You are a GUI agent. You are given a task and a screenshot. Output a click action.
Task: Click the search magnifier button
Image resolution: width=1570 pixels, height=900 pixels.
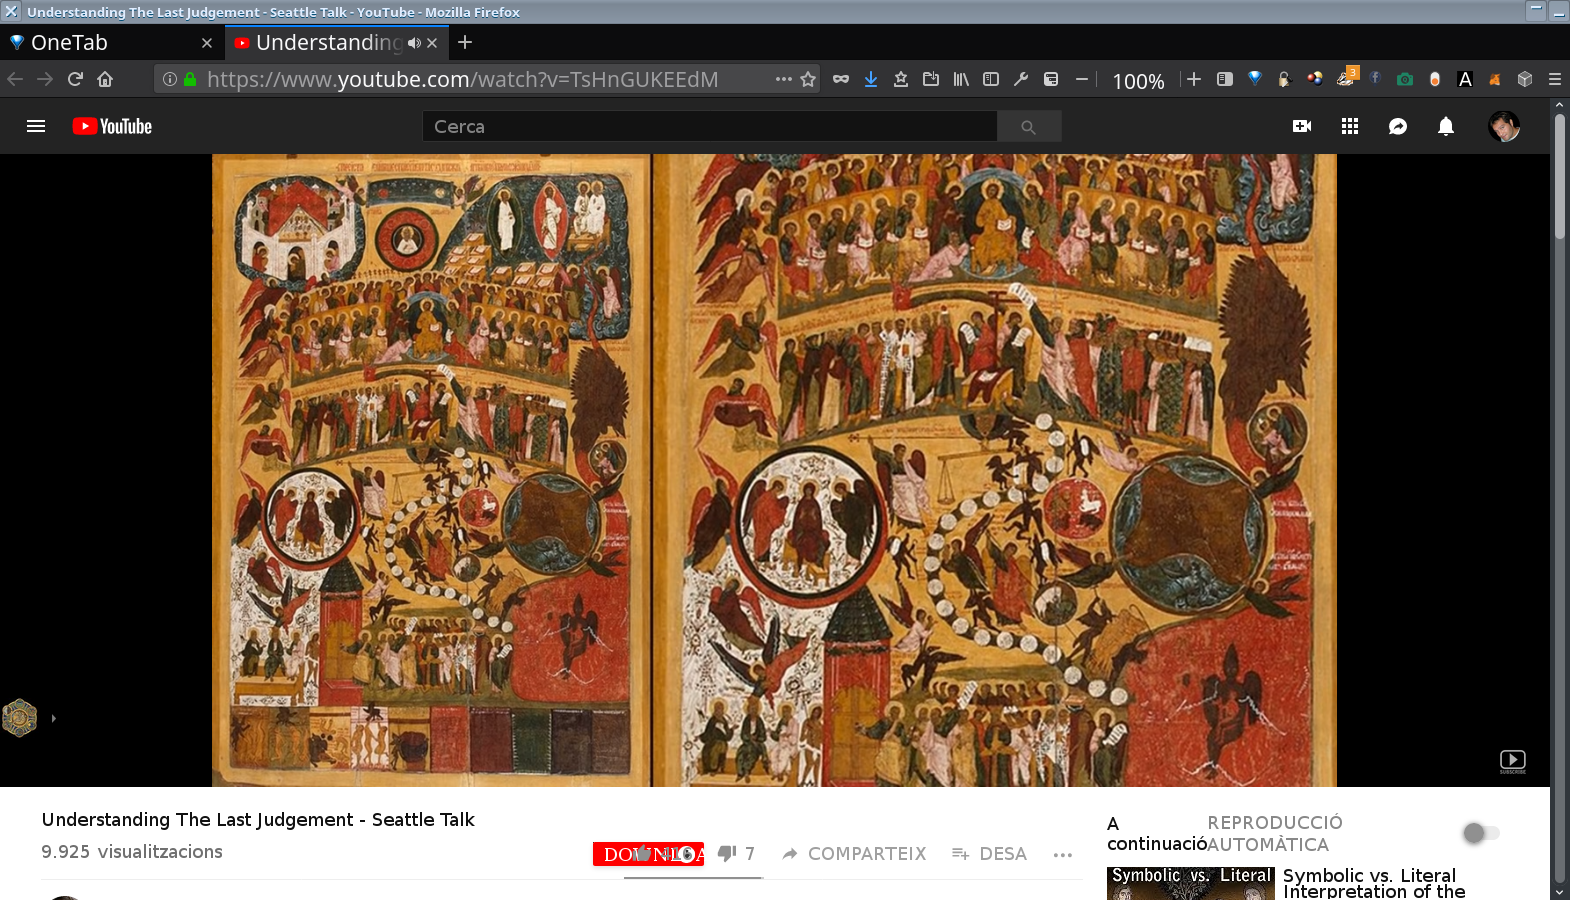[x=1028, y=126]
